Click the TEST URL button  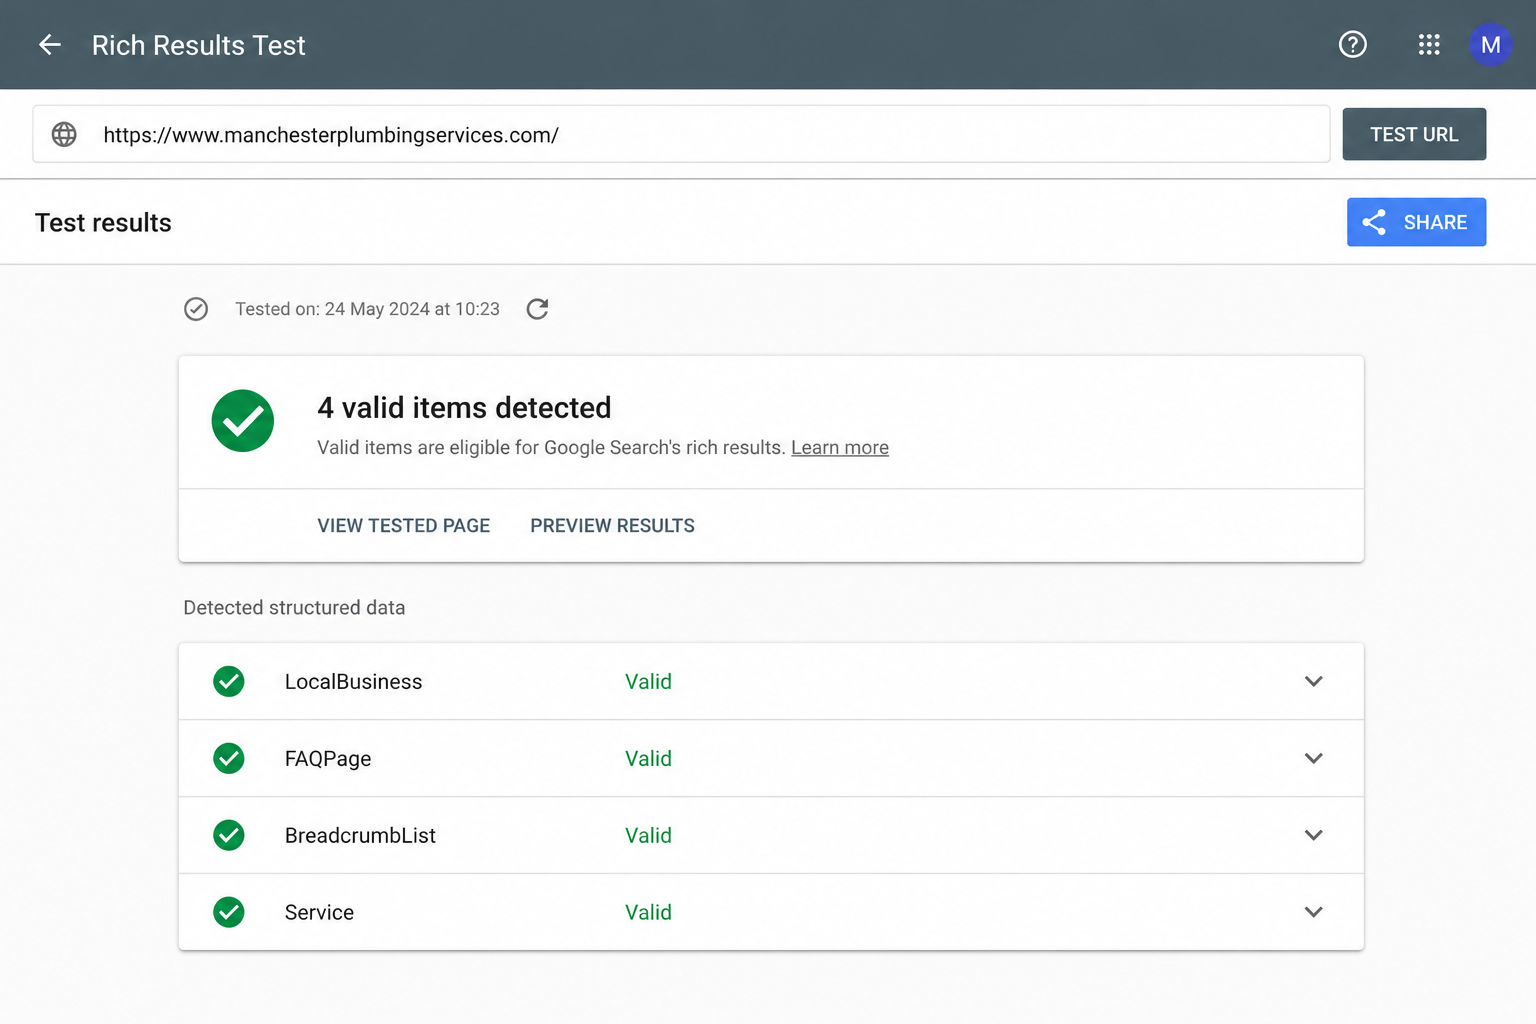(1414, 134)
